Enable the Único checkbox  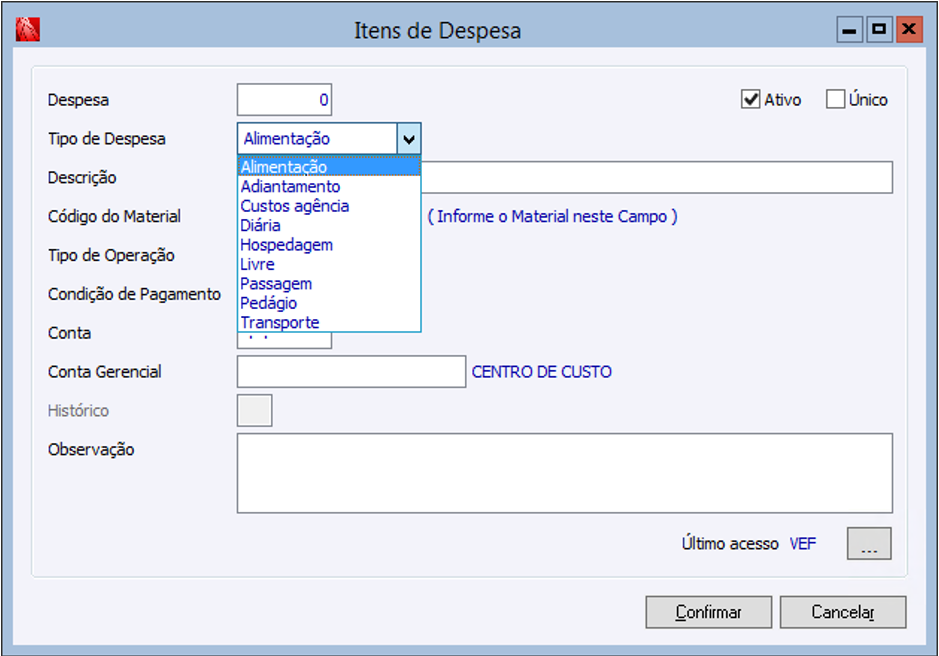click(x=836, y=100)
